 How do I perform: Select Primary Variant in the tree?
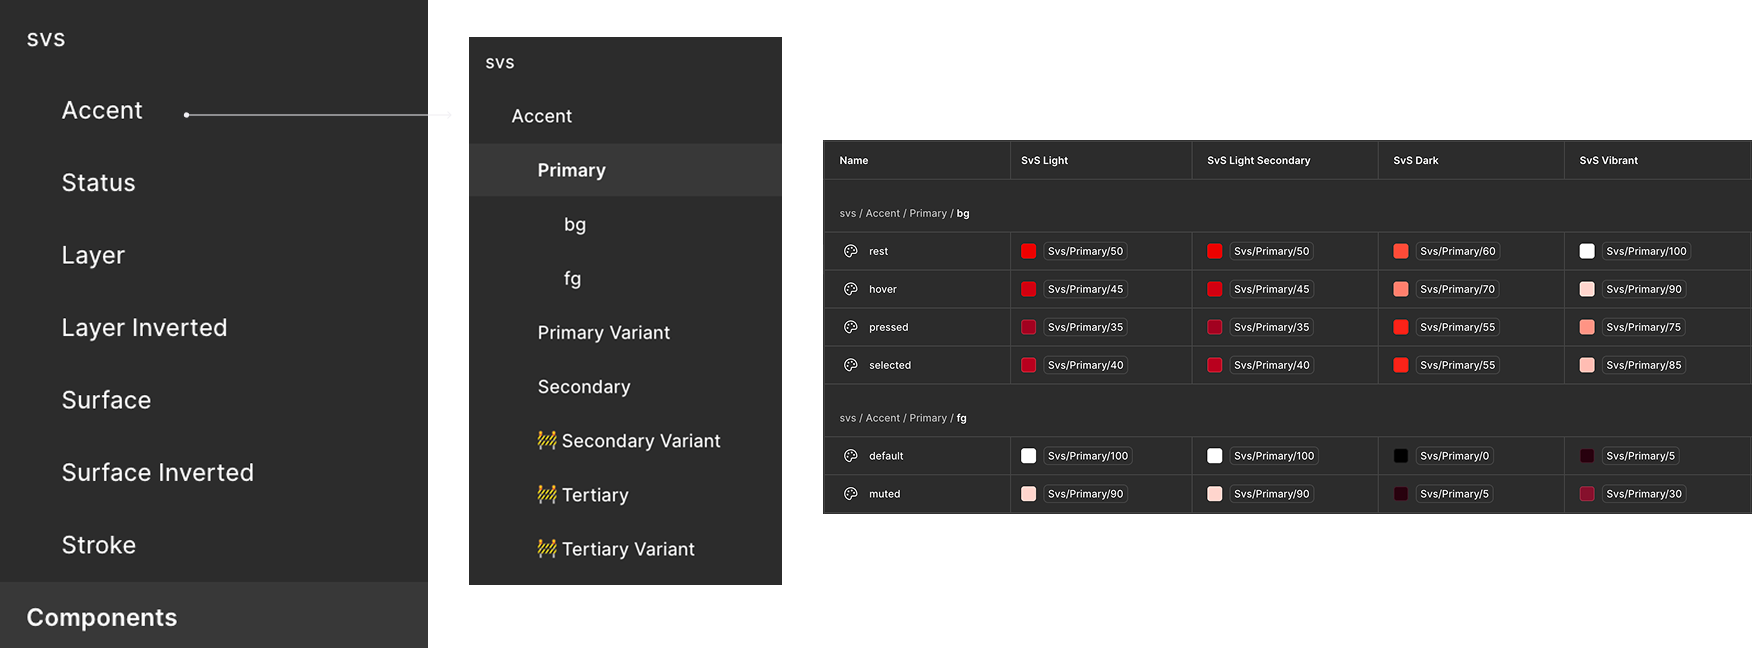(604, 332)
